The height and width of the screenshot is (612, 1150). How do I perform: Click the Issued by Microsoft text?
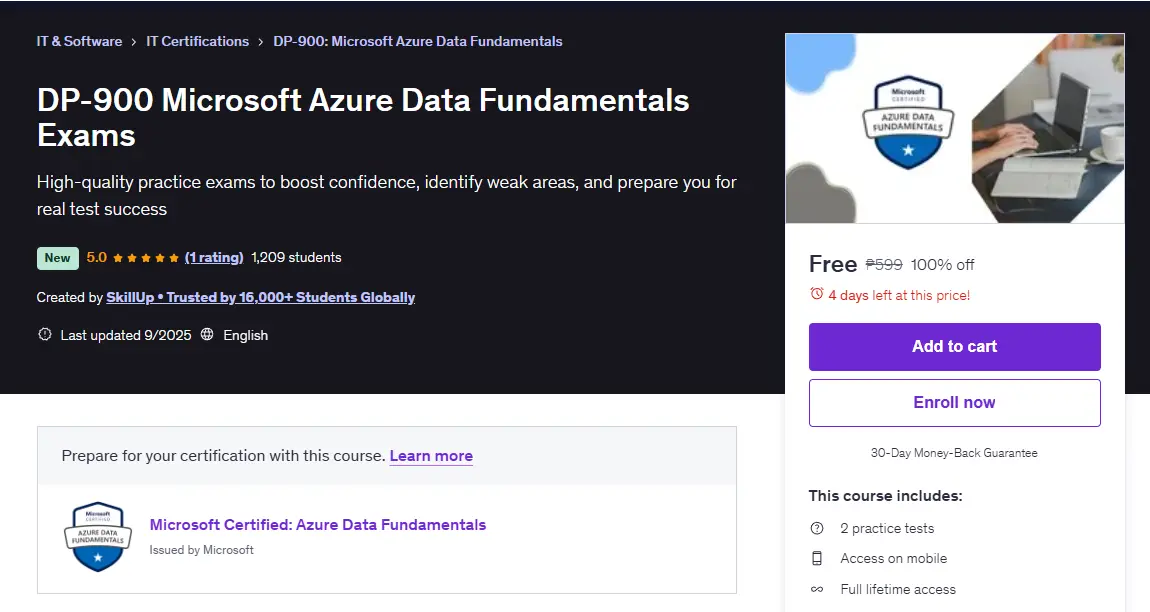point(201,550)
